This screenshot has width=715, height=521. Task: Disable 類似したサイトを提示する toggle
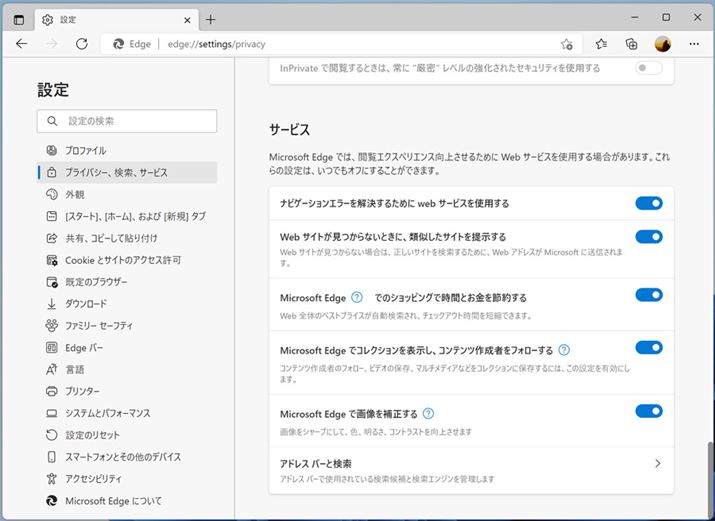click(x=648, y=237)
